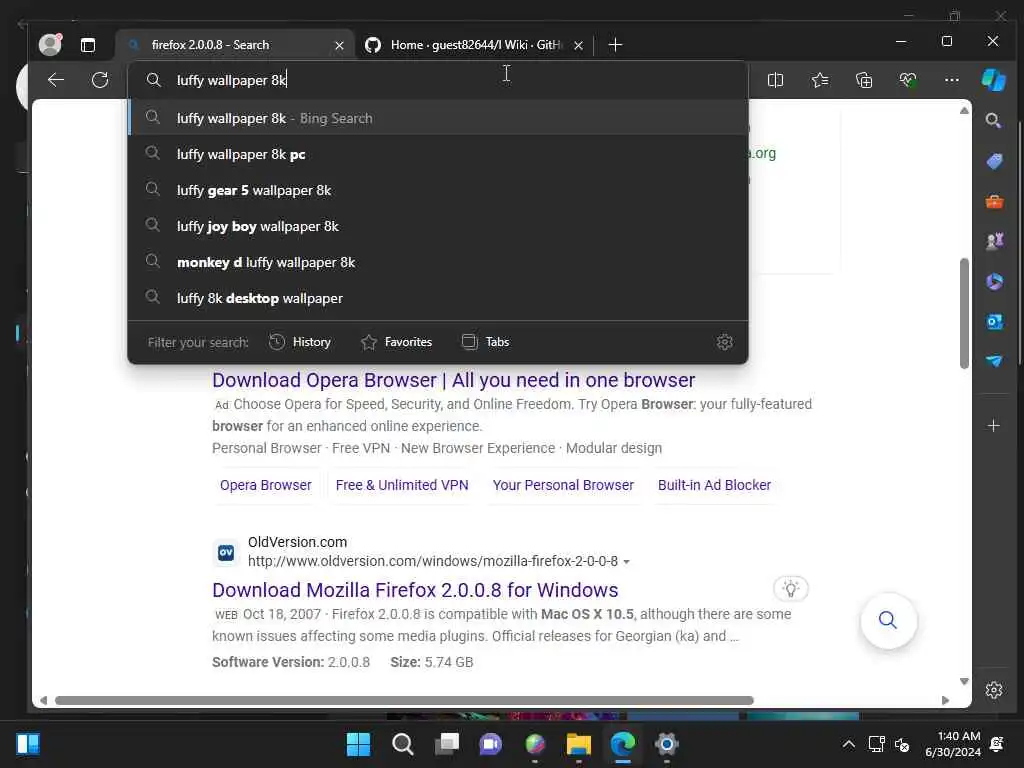
Task: Open the Opera Browser sublink
Action: click(x=266, y=485)
